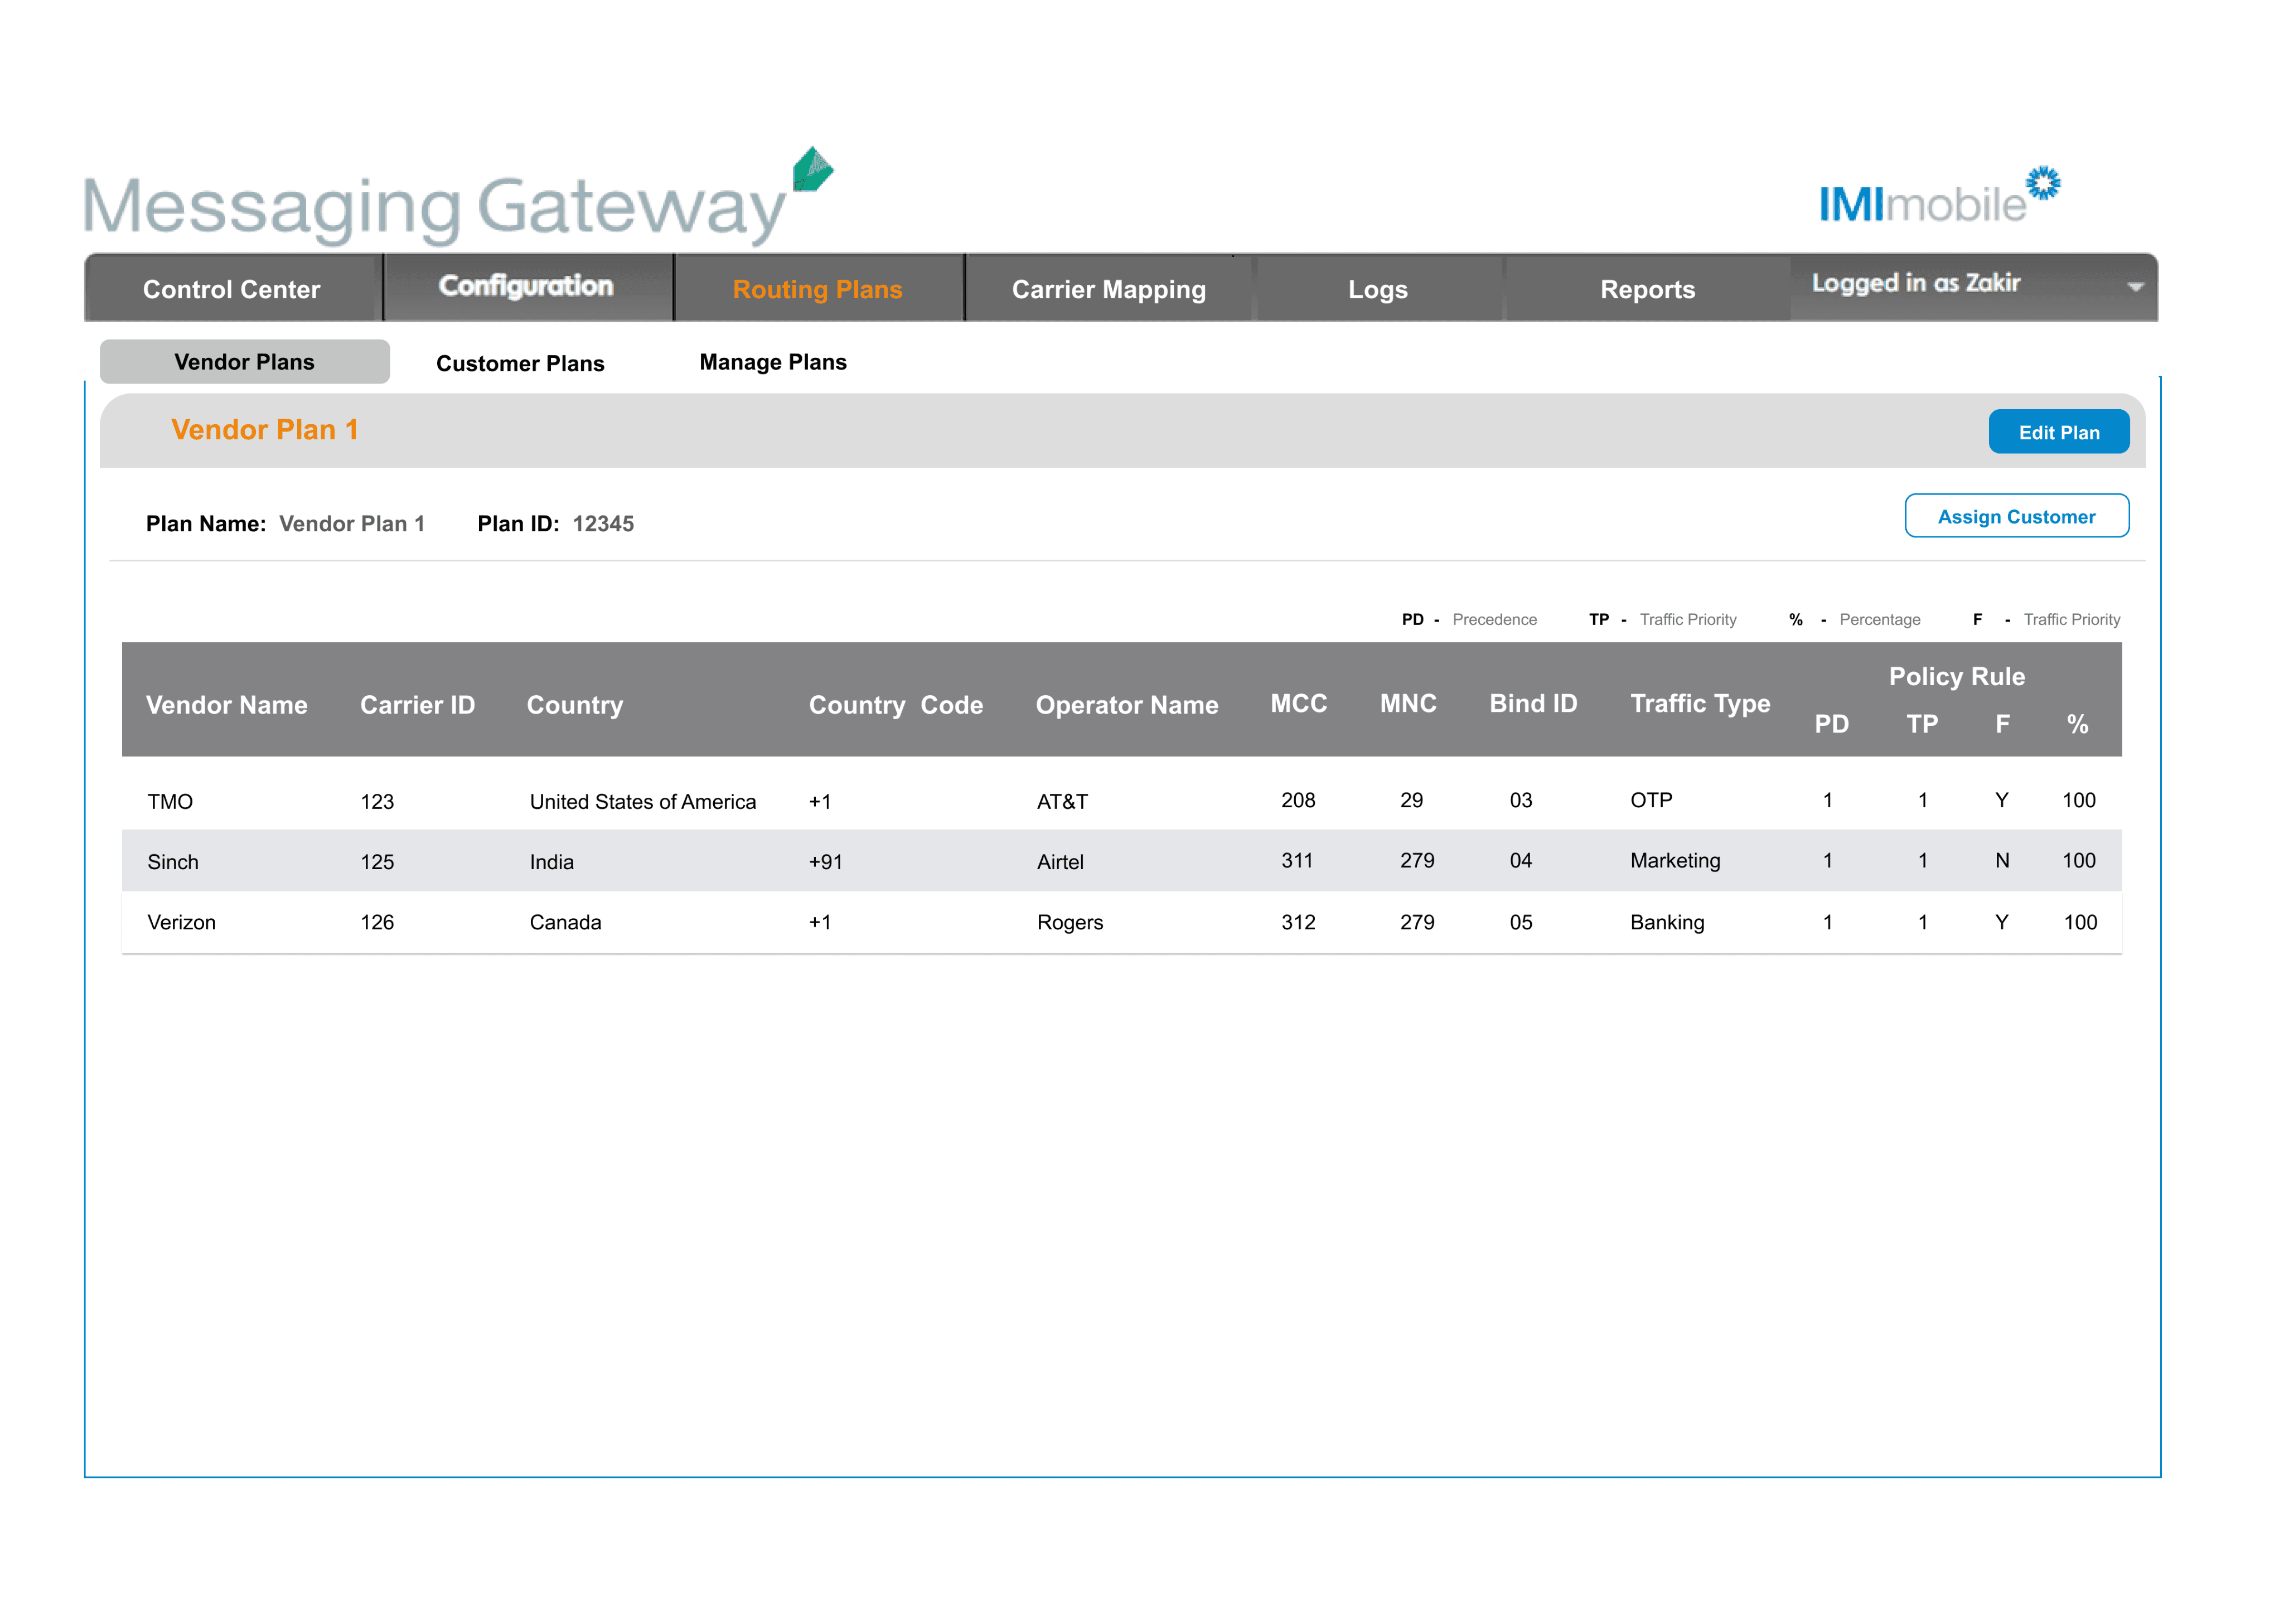Image resolution: width=2284 pixels, height=1624 pixels.
Task: Go to the Carrier Mapping tab
Action: click(1108, 289)
